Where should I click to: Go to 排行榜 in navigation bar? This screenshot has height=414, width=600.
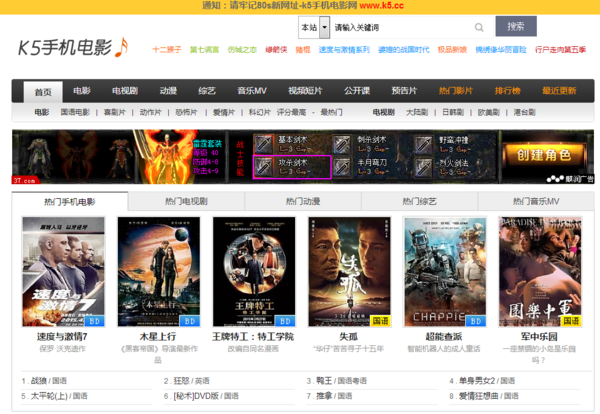[x=508, y=91]
